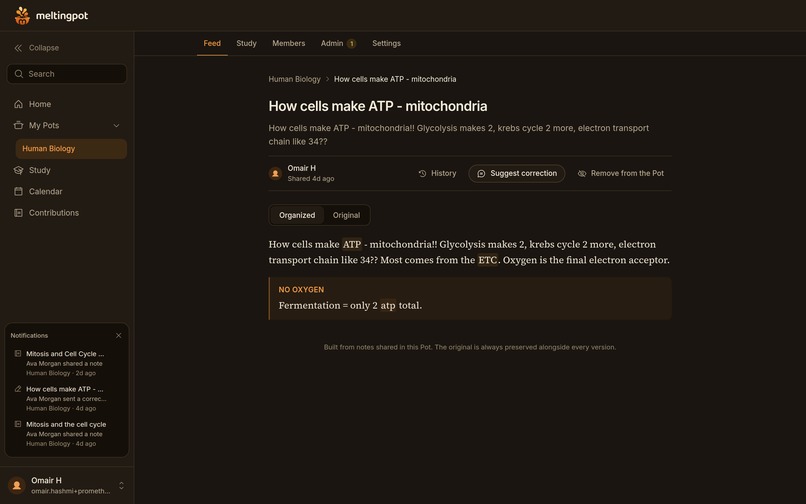Click the highlighted ATP term in note
This screenshot has height=504, width=806.
click(352, 244)
